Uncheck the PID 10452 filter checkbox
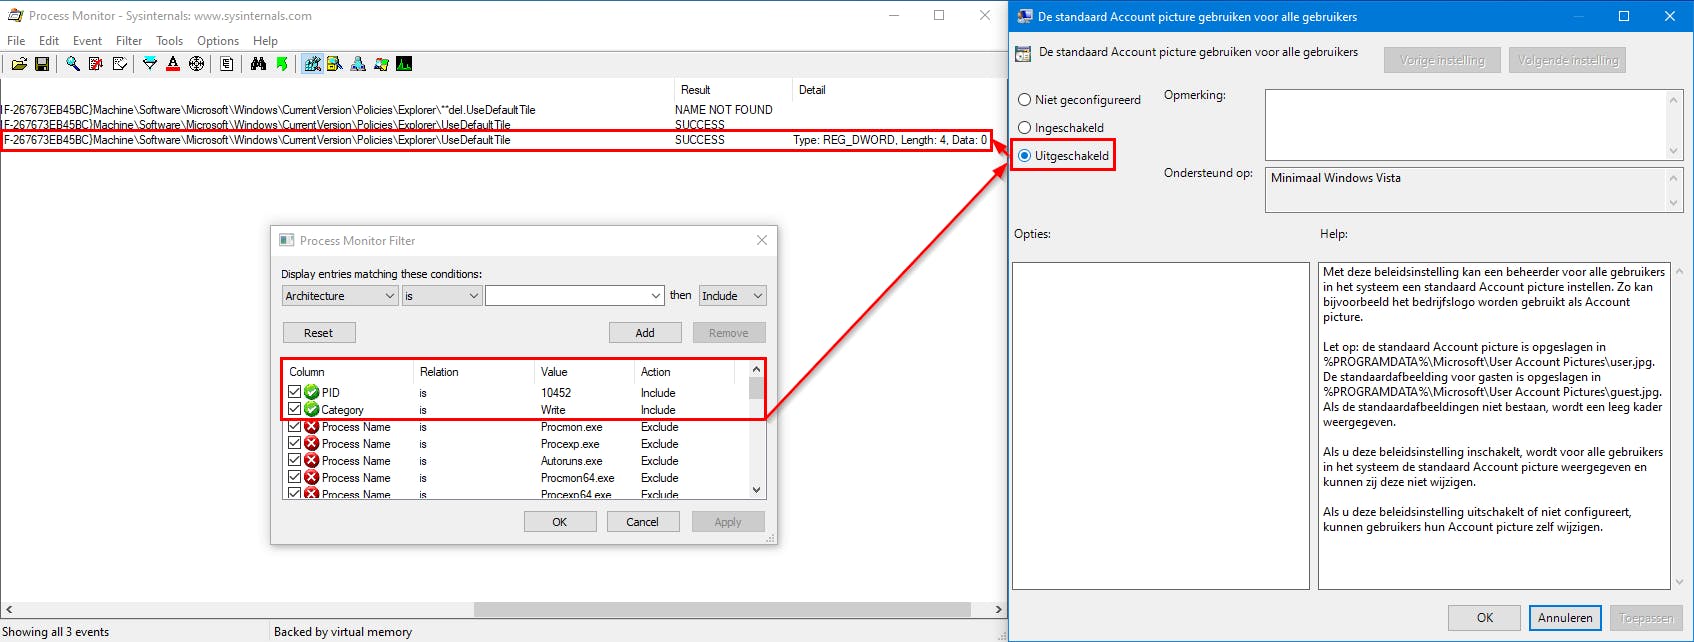The height and width of the screenshot is (642, 1694). pos(294,392)
